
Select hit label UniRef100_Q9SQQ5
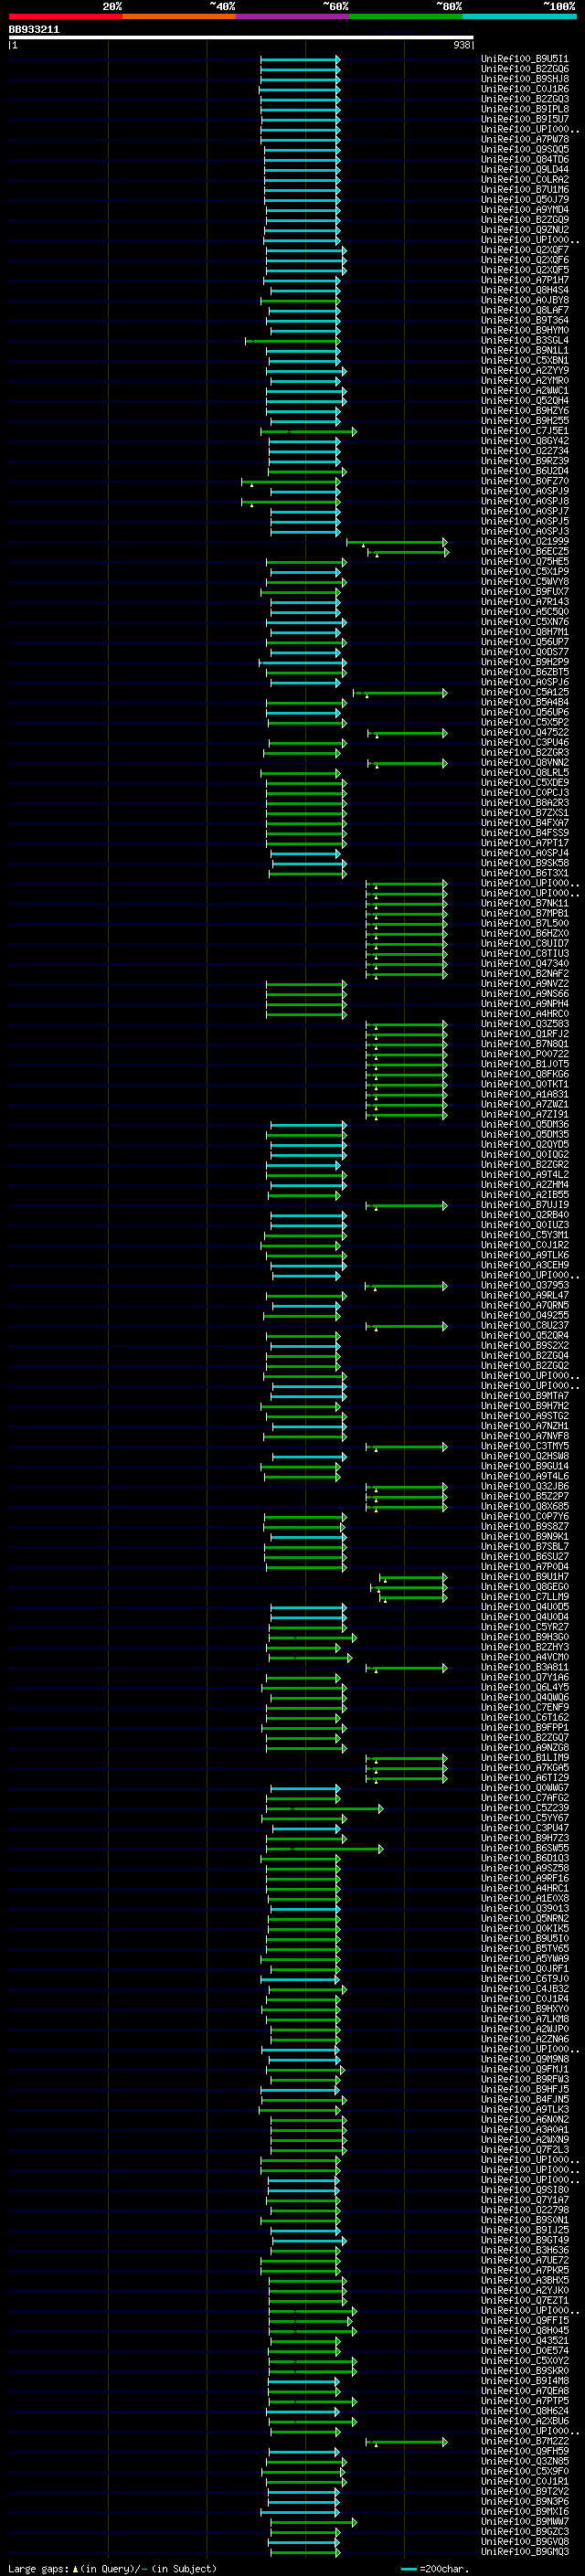click(x=525, y=149)
